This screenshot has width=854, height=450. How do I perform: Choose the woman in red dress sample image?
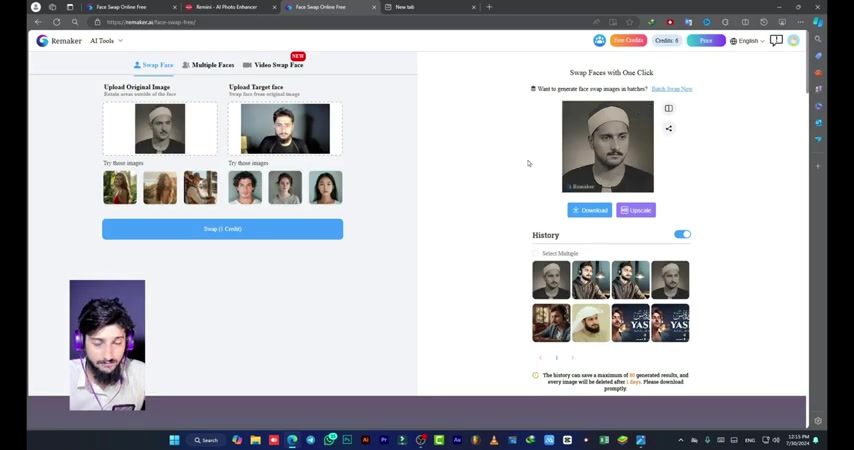tap(120, 187)
